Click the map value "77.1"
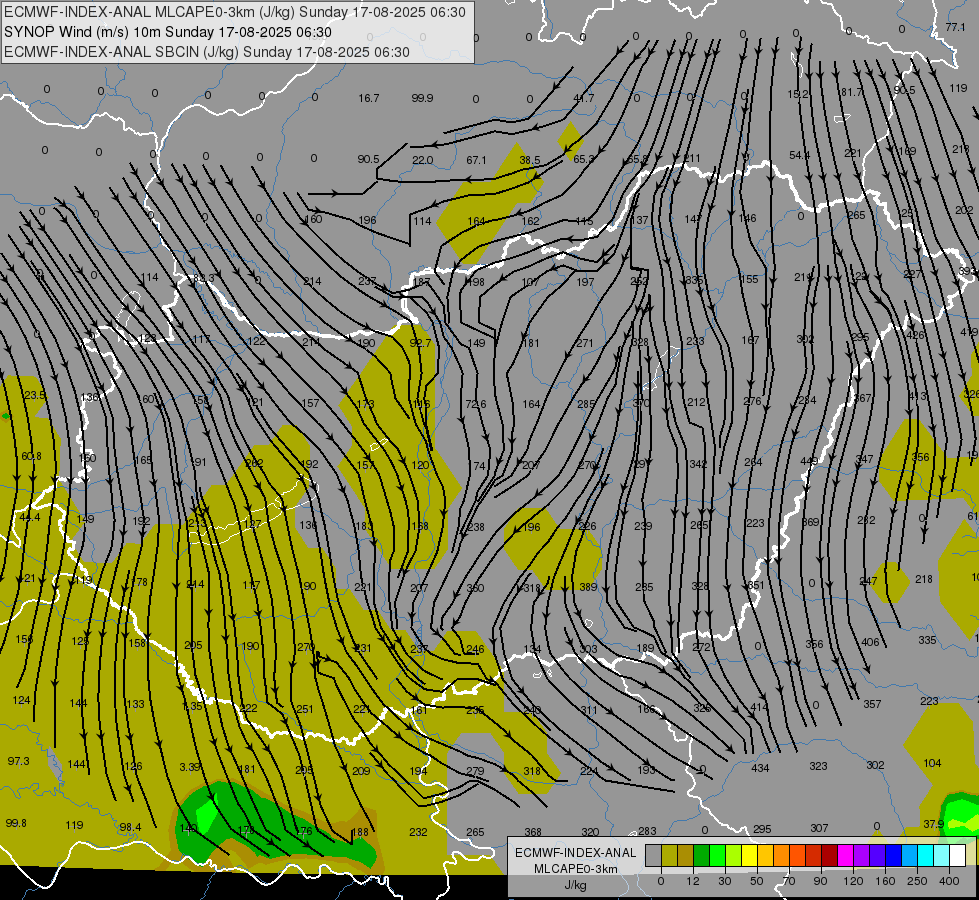 (955, 27)
